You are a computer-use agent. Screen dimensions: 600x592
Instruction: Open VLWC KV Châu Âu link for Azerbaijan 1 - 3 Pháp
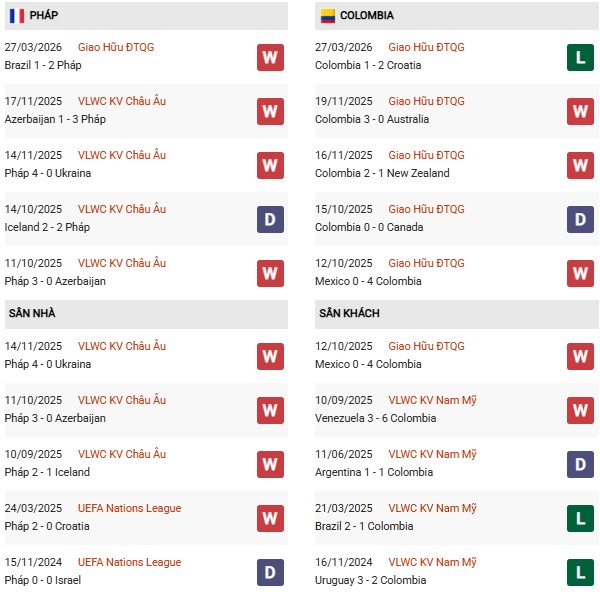[x=122, y=101]
